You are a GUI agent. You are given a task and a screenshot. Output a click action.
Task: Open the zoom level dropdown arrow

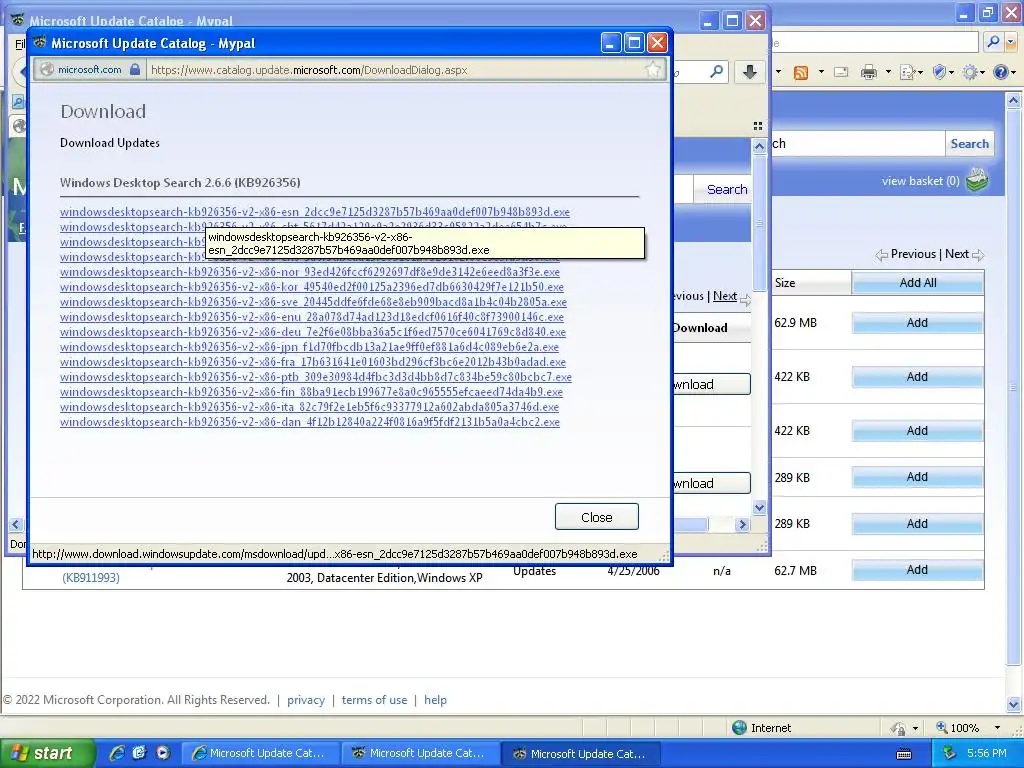[x=997, y=728]
